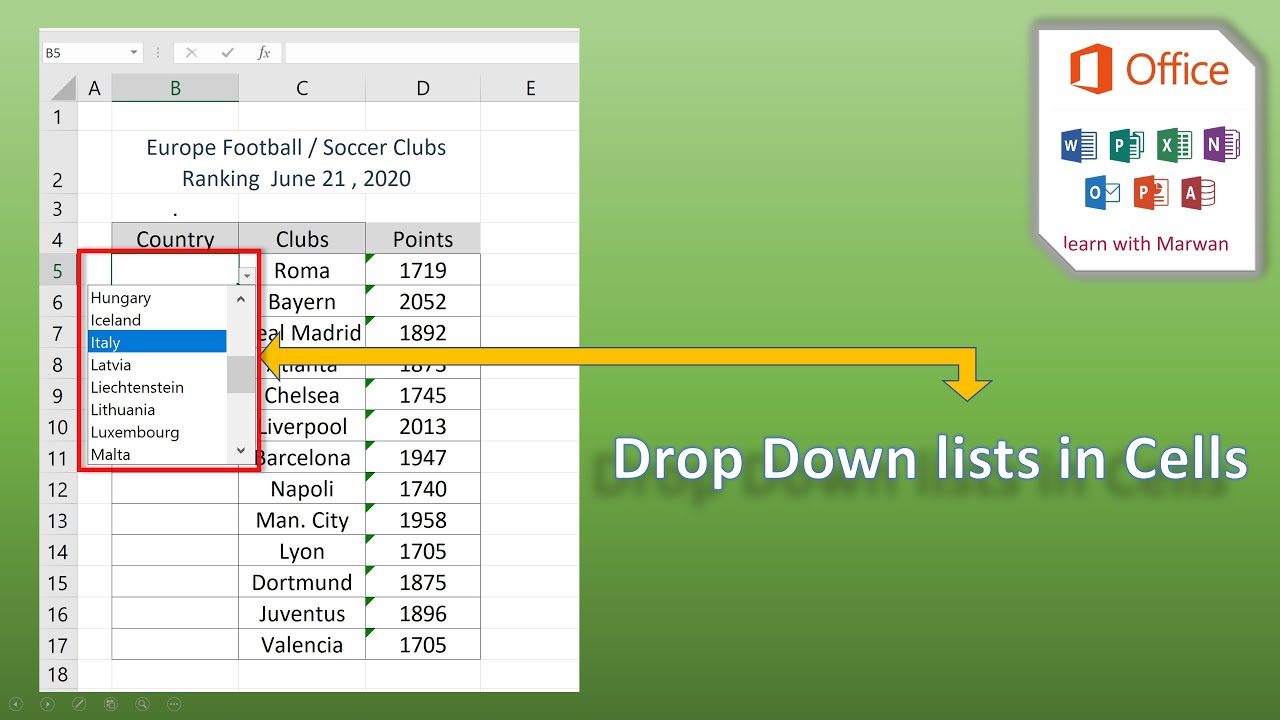Go to previous slide with the back arrow
This screenshot has height=720, width=1280.
point(15,704)
